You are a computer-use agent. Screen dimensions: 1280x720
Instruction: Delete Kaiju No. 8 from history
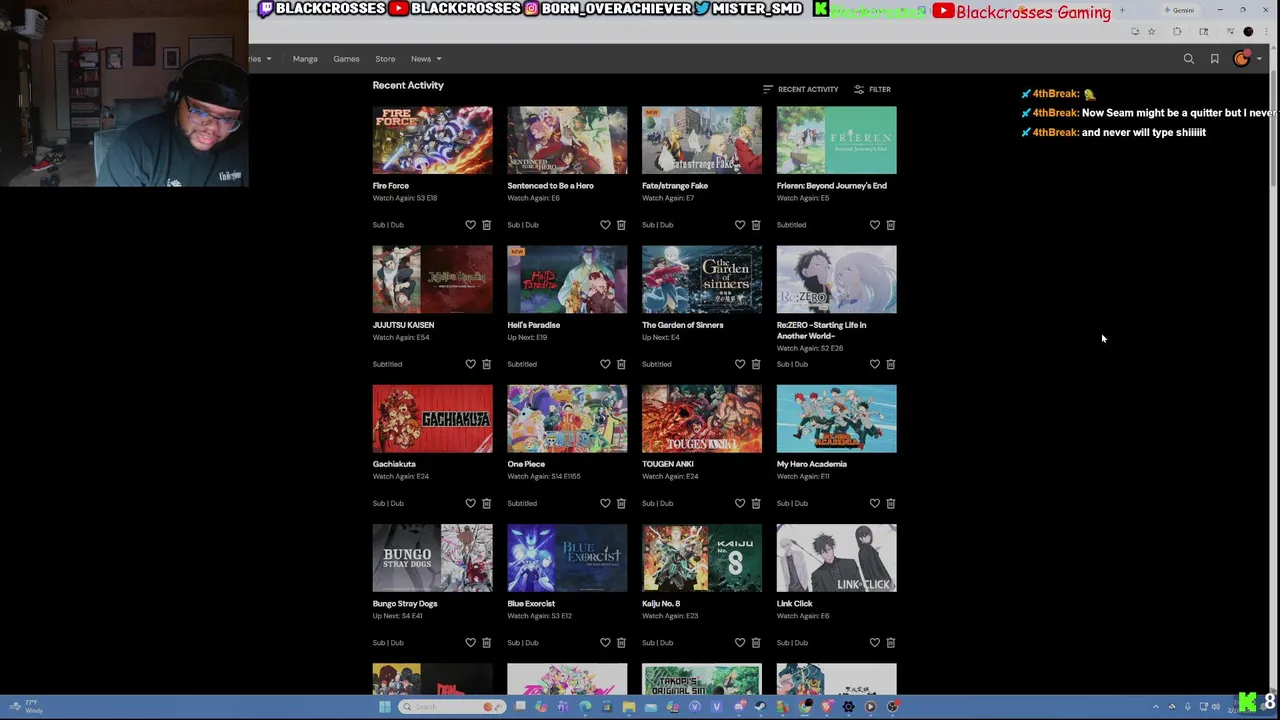click(756, 643)
